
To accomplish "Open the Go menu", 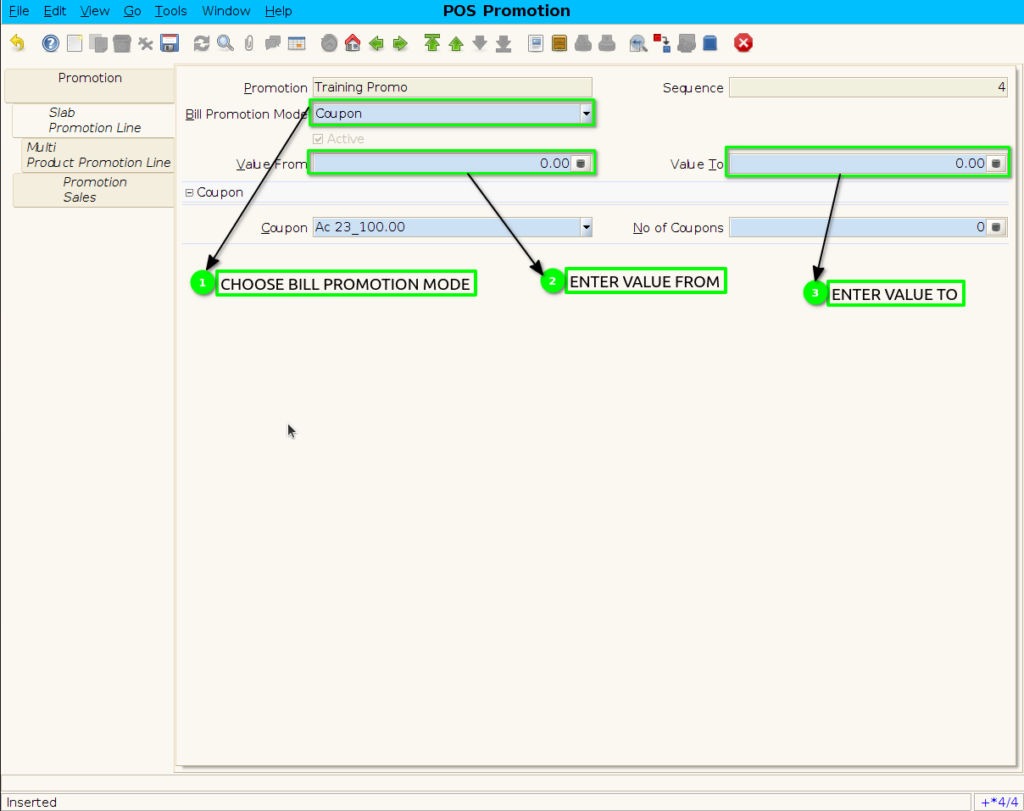I will [133, 11].
